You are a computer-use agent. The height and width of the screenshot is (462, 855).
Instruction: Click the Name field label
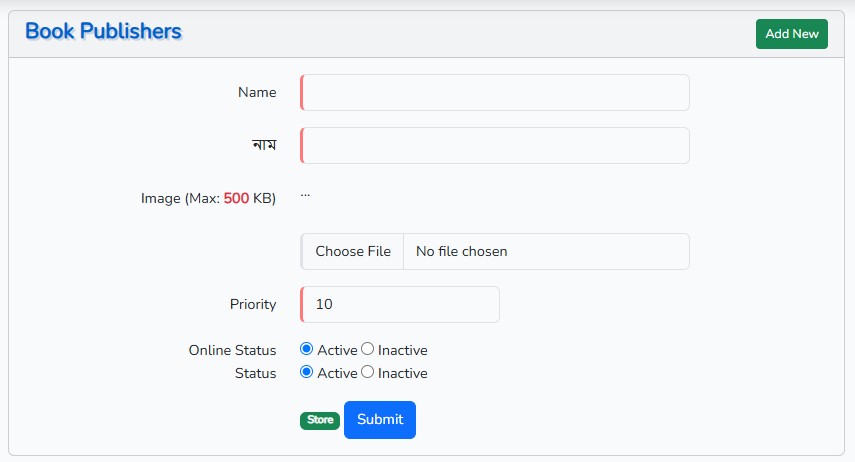257,92
